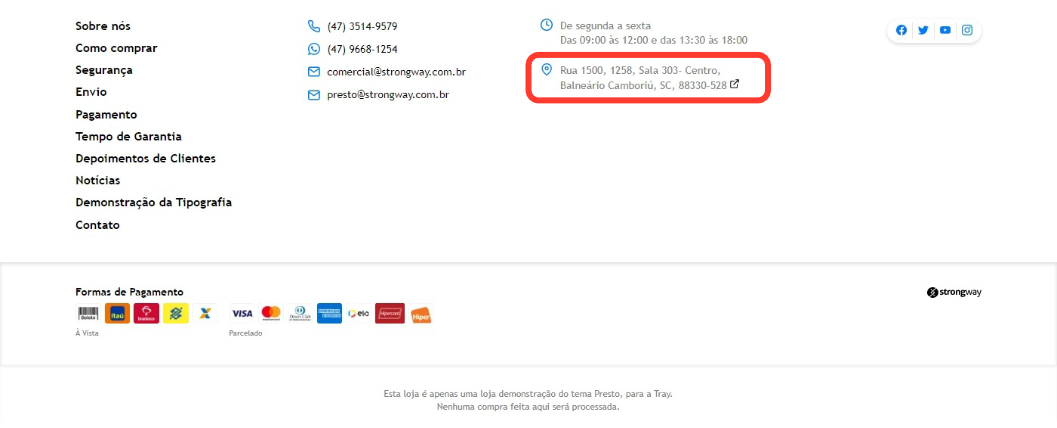Go to the Notícias page

98,181
